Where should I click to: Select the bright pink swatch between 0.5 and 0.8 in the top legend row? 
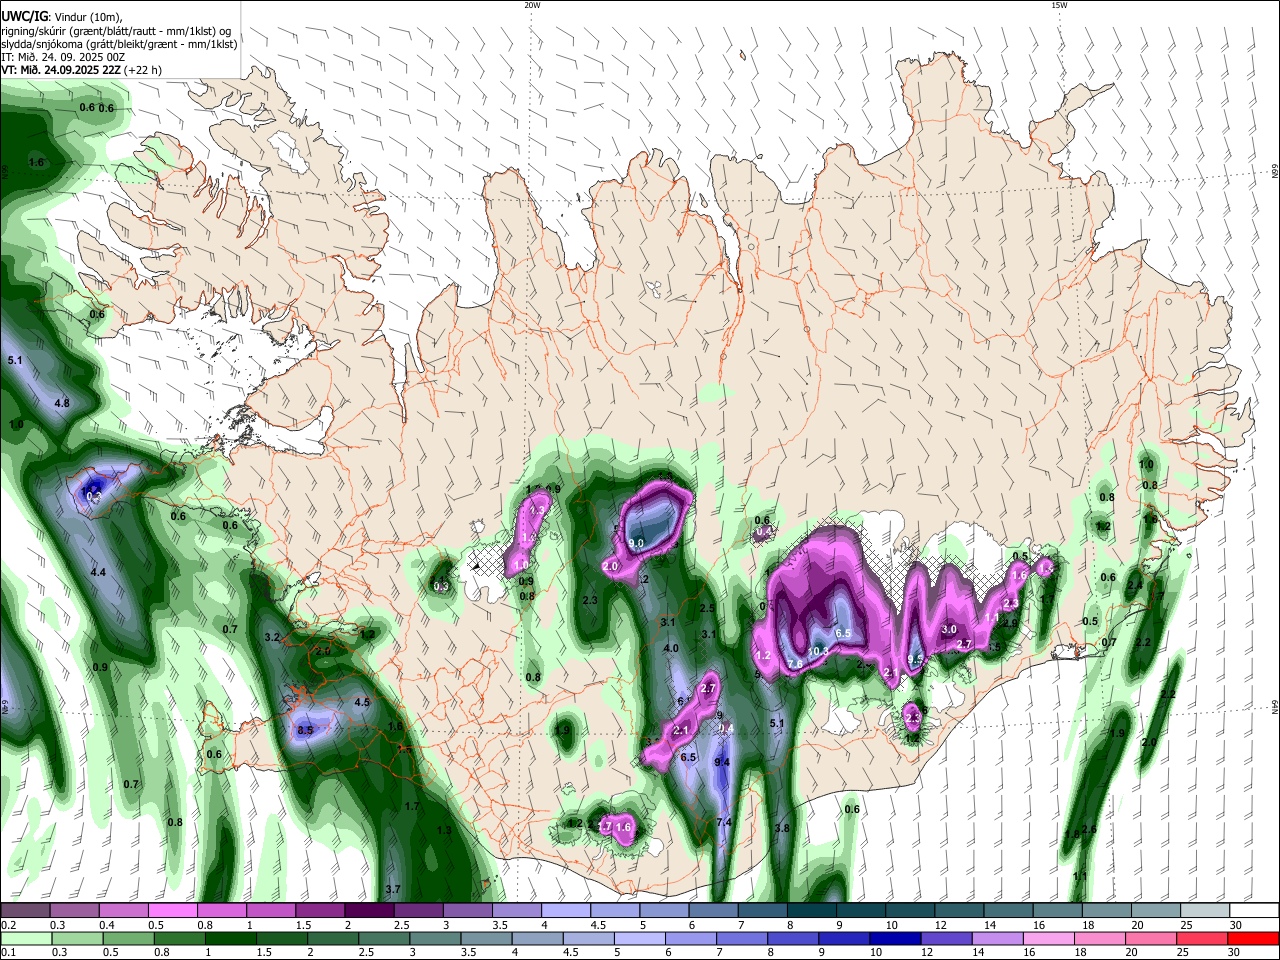point(172,911)
